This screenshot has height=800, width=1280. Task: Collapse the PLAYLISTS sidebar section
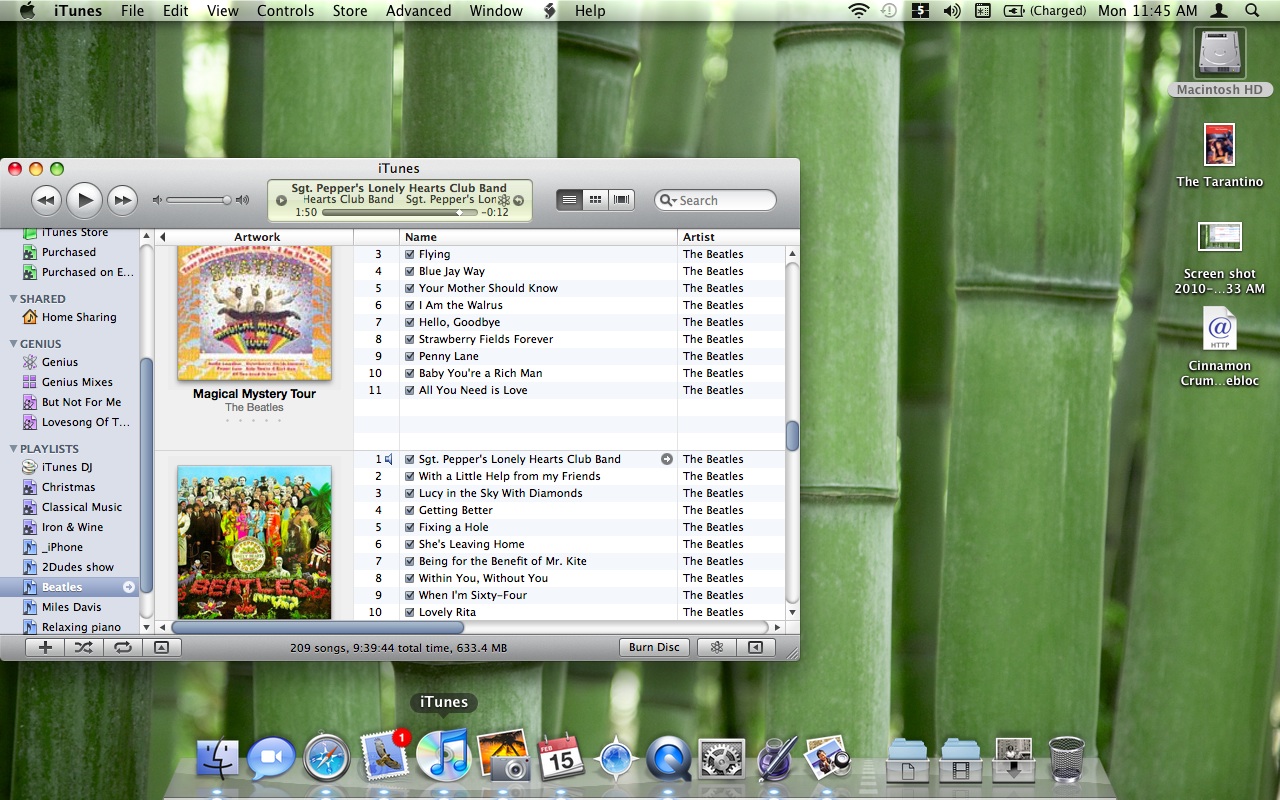click(x=13, y=449)
